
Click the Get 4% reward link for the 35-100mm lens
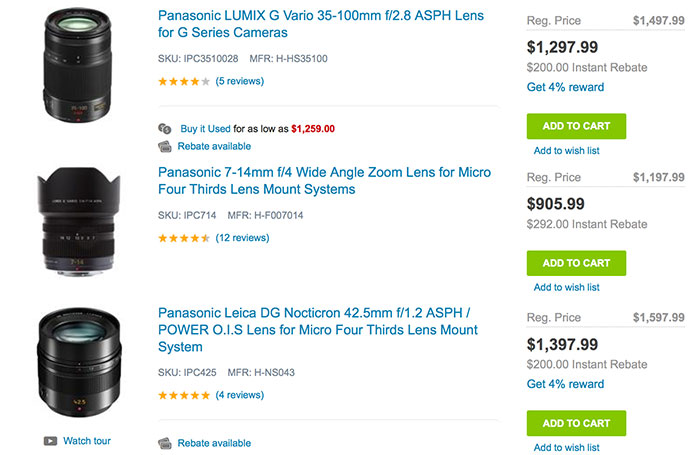565,87
